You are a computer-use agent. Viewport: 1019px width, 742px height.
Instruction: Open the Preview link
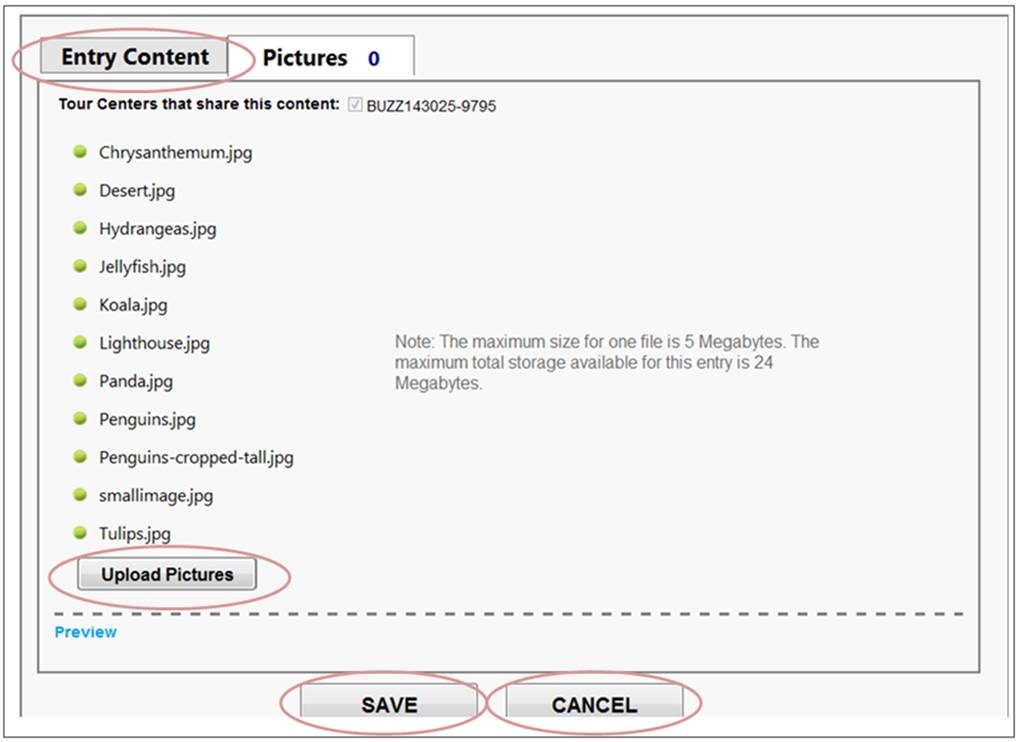click(x=86, y=632)
